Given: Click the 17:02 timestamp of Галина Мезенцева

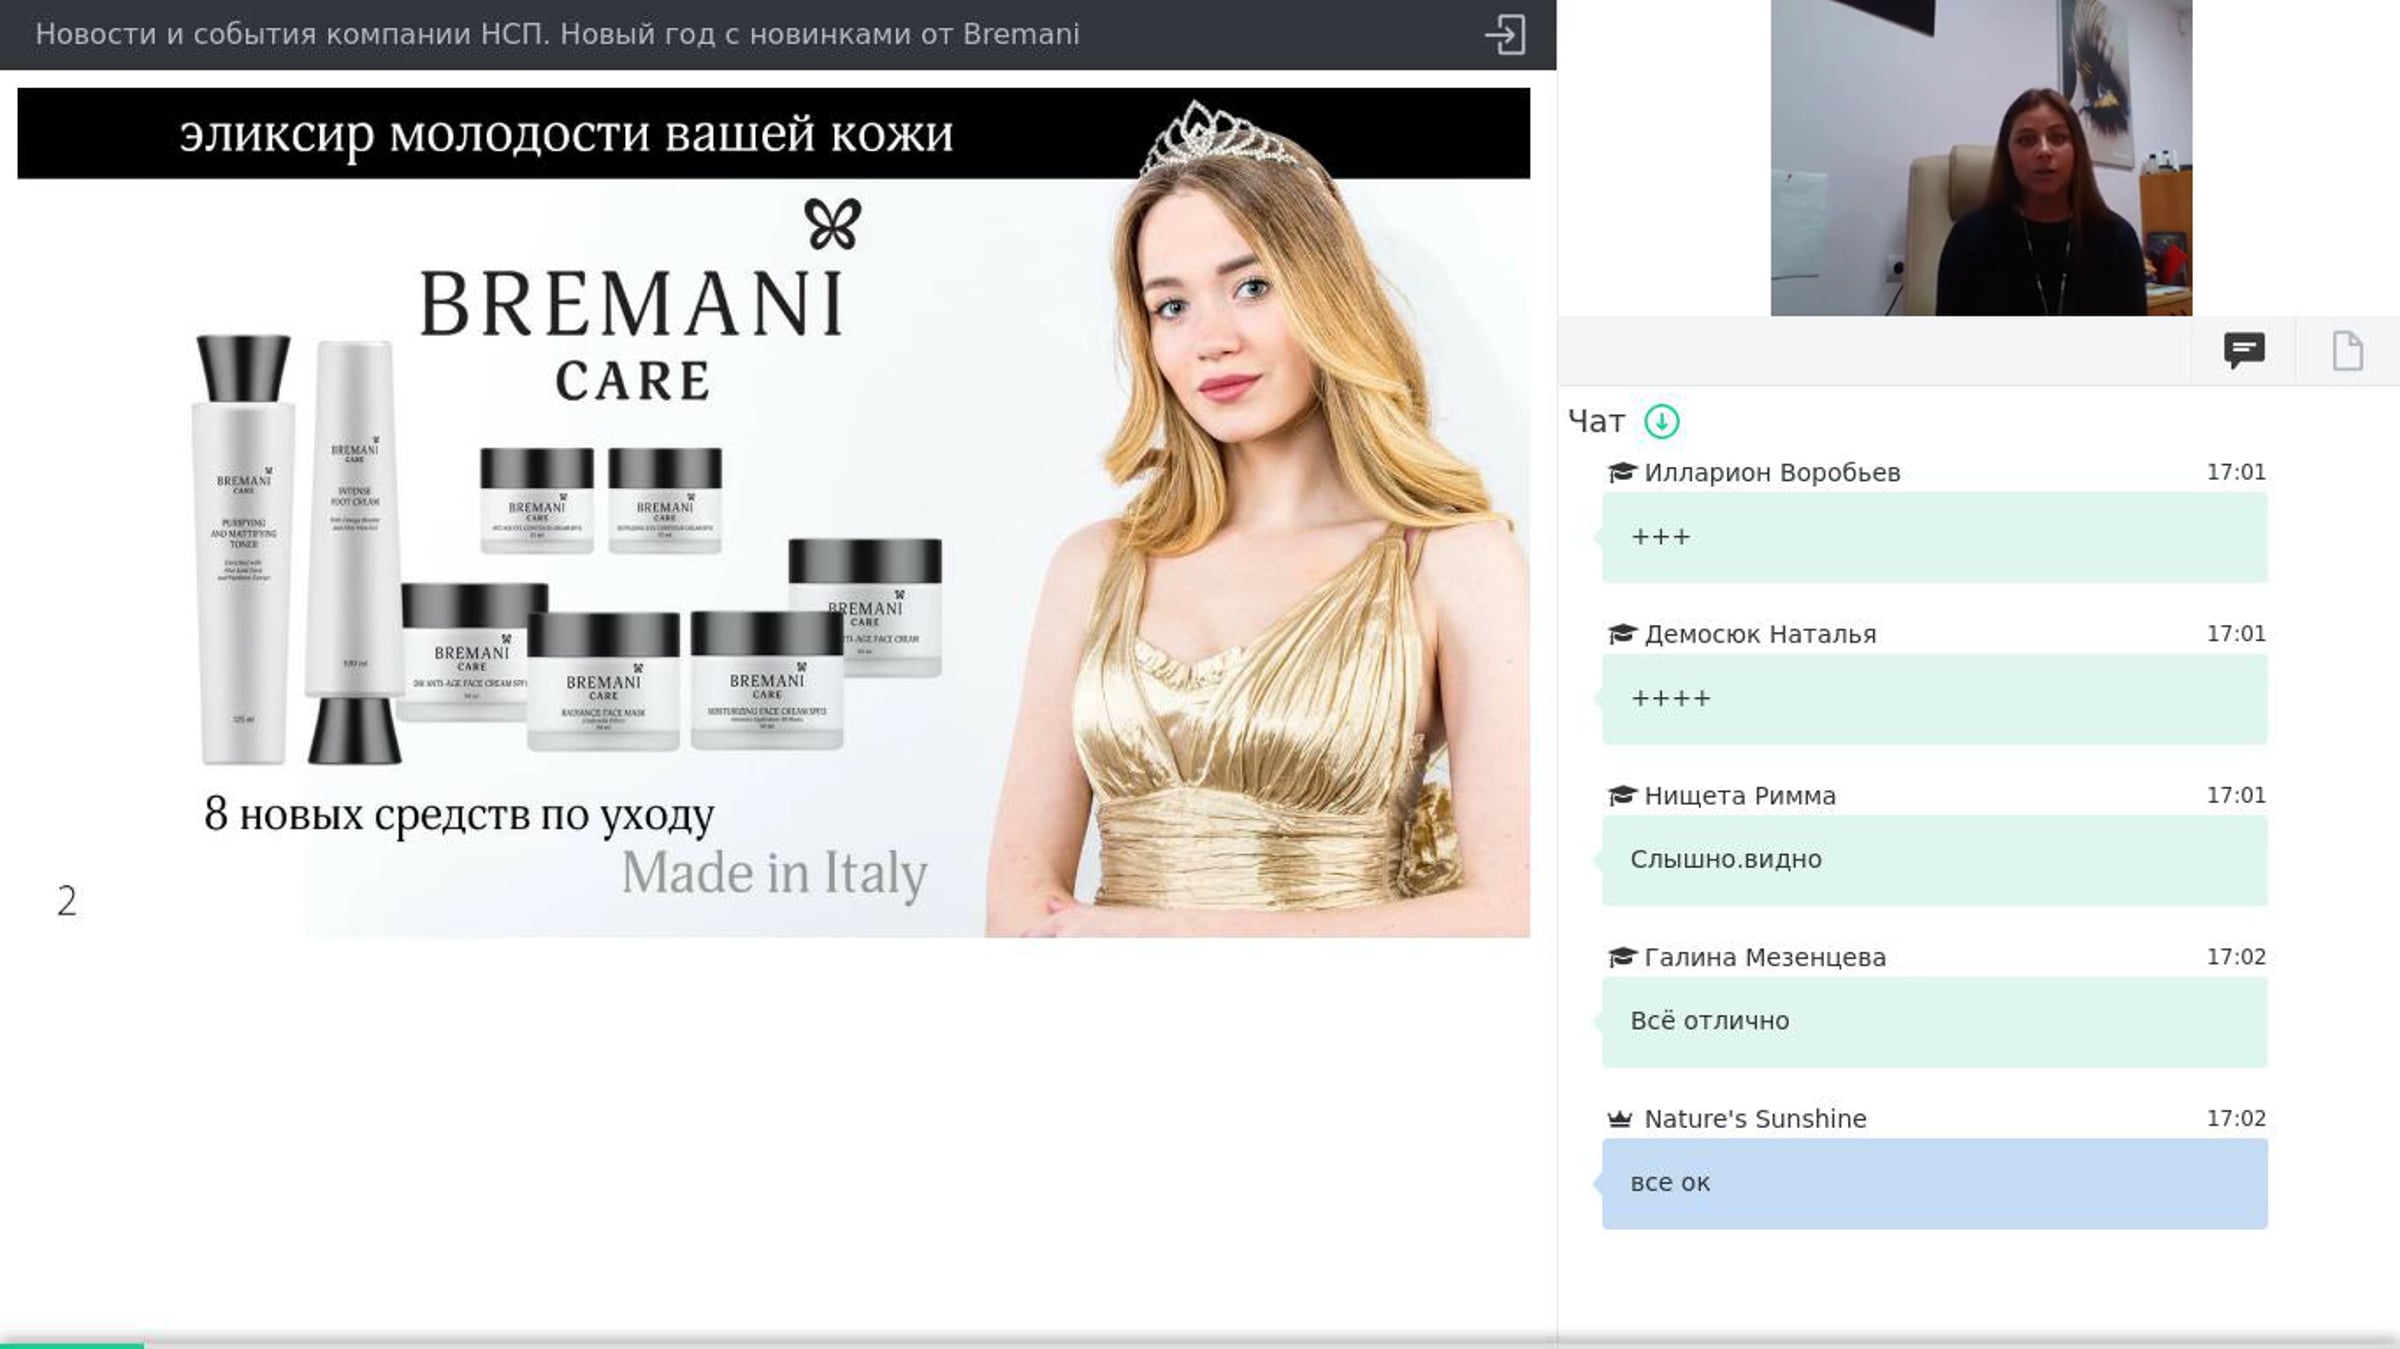Looking at the screenshot, I should [2236, 957].
